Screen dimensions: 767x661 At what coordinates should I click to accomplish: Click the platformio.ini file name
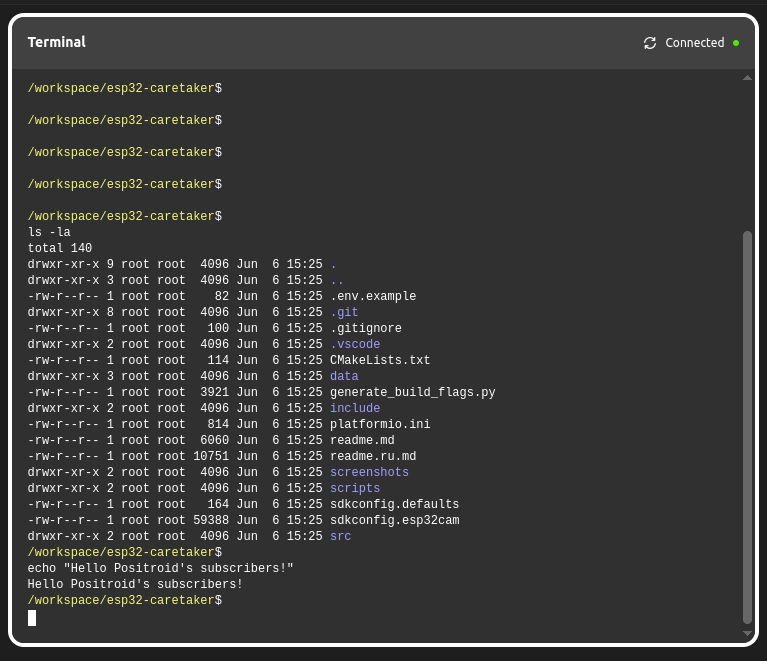(380, 424)
